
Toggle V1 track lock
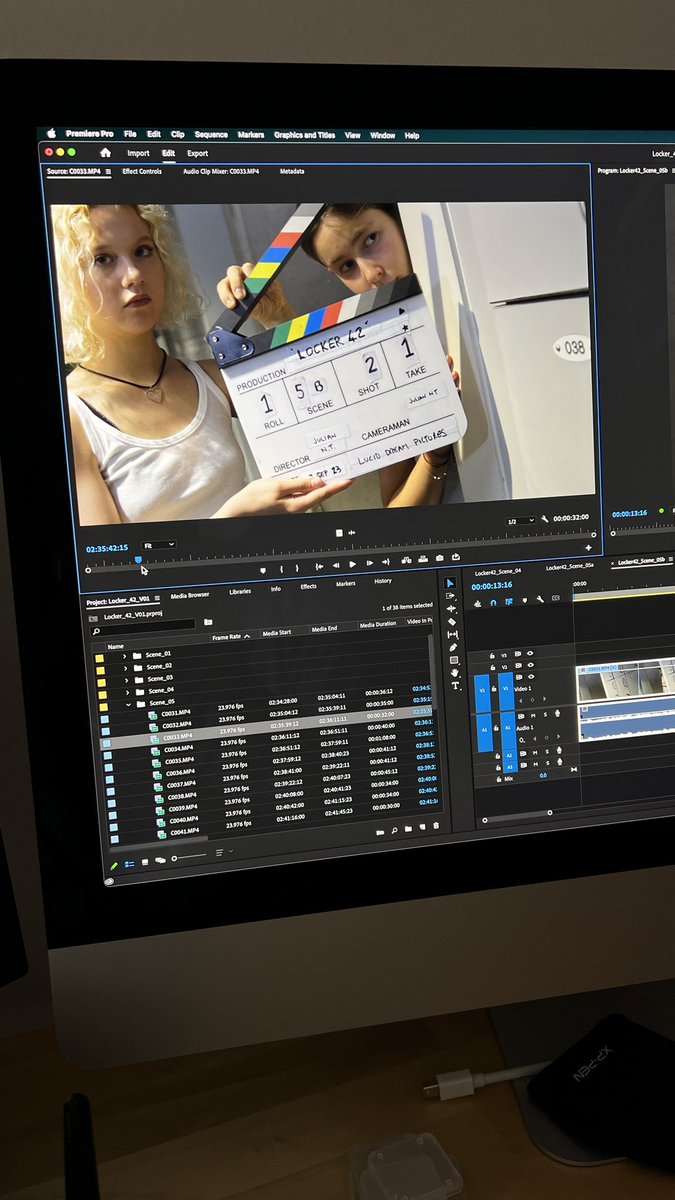[x=494, y=689]
